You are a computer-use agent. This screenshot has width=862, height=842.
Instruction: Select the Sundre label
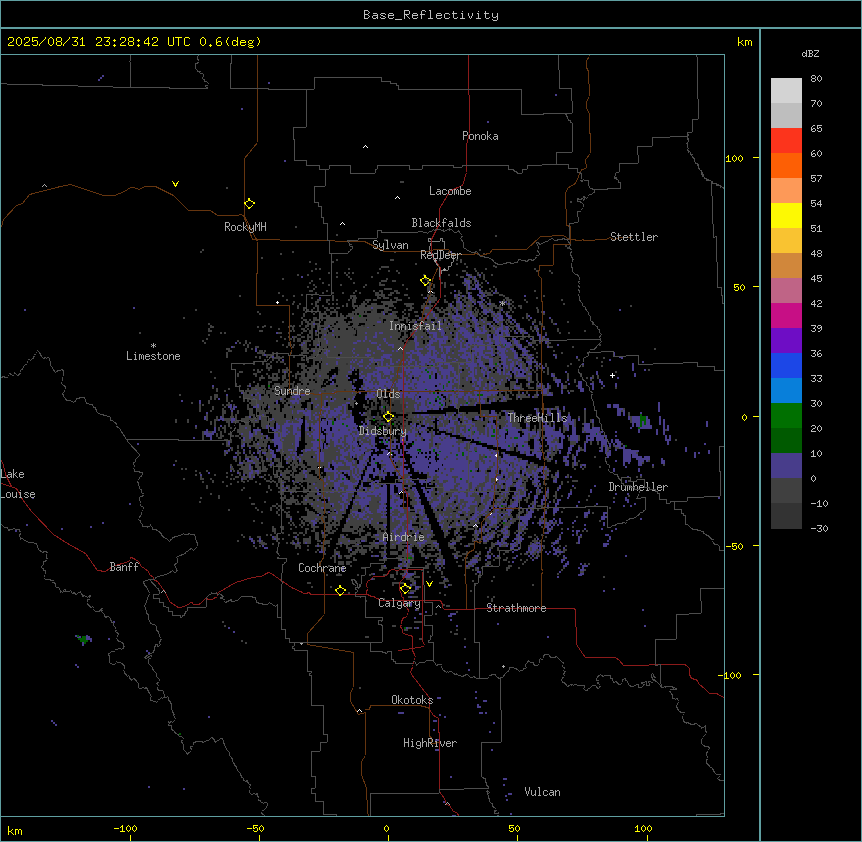click(x=292, y=391)
